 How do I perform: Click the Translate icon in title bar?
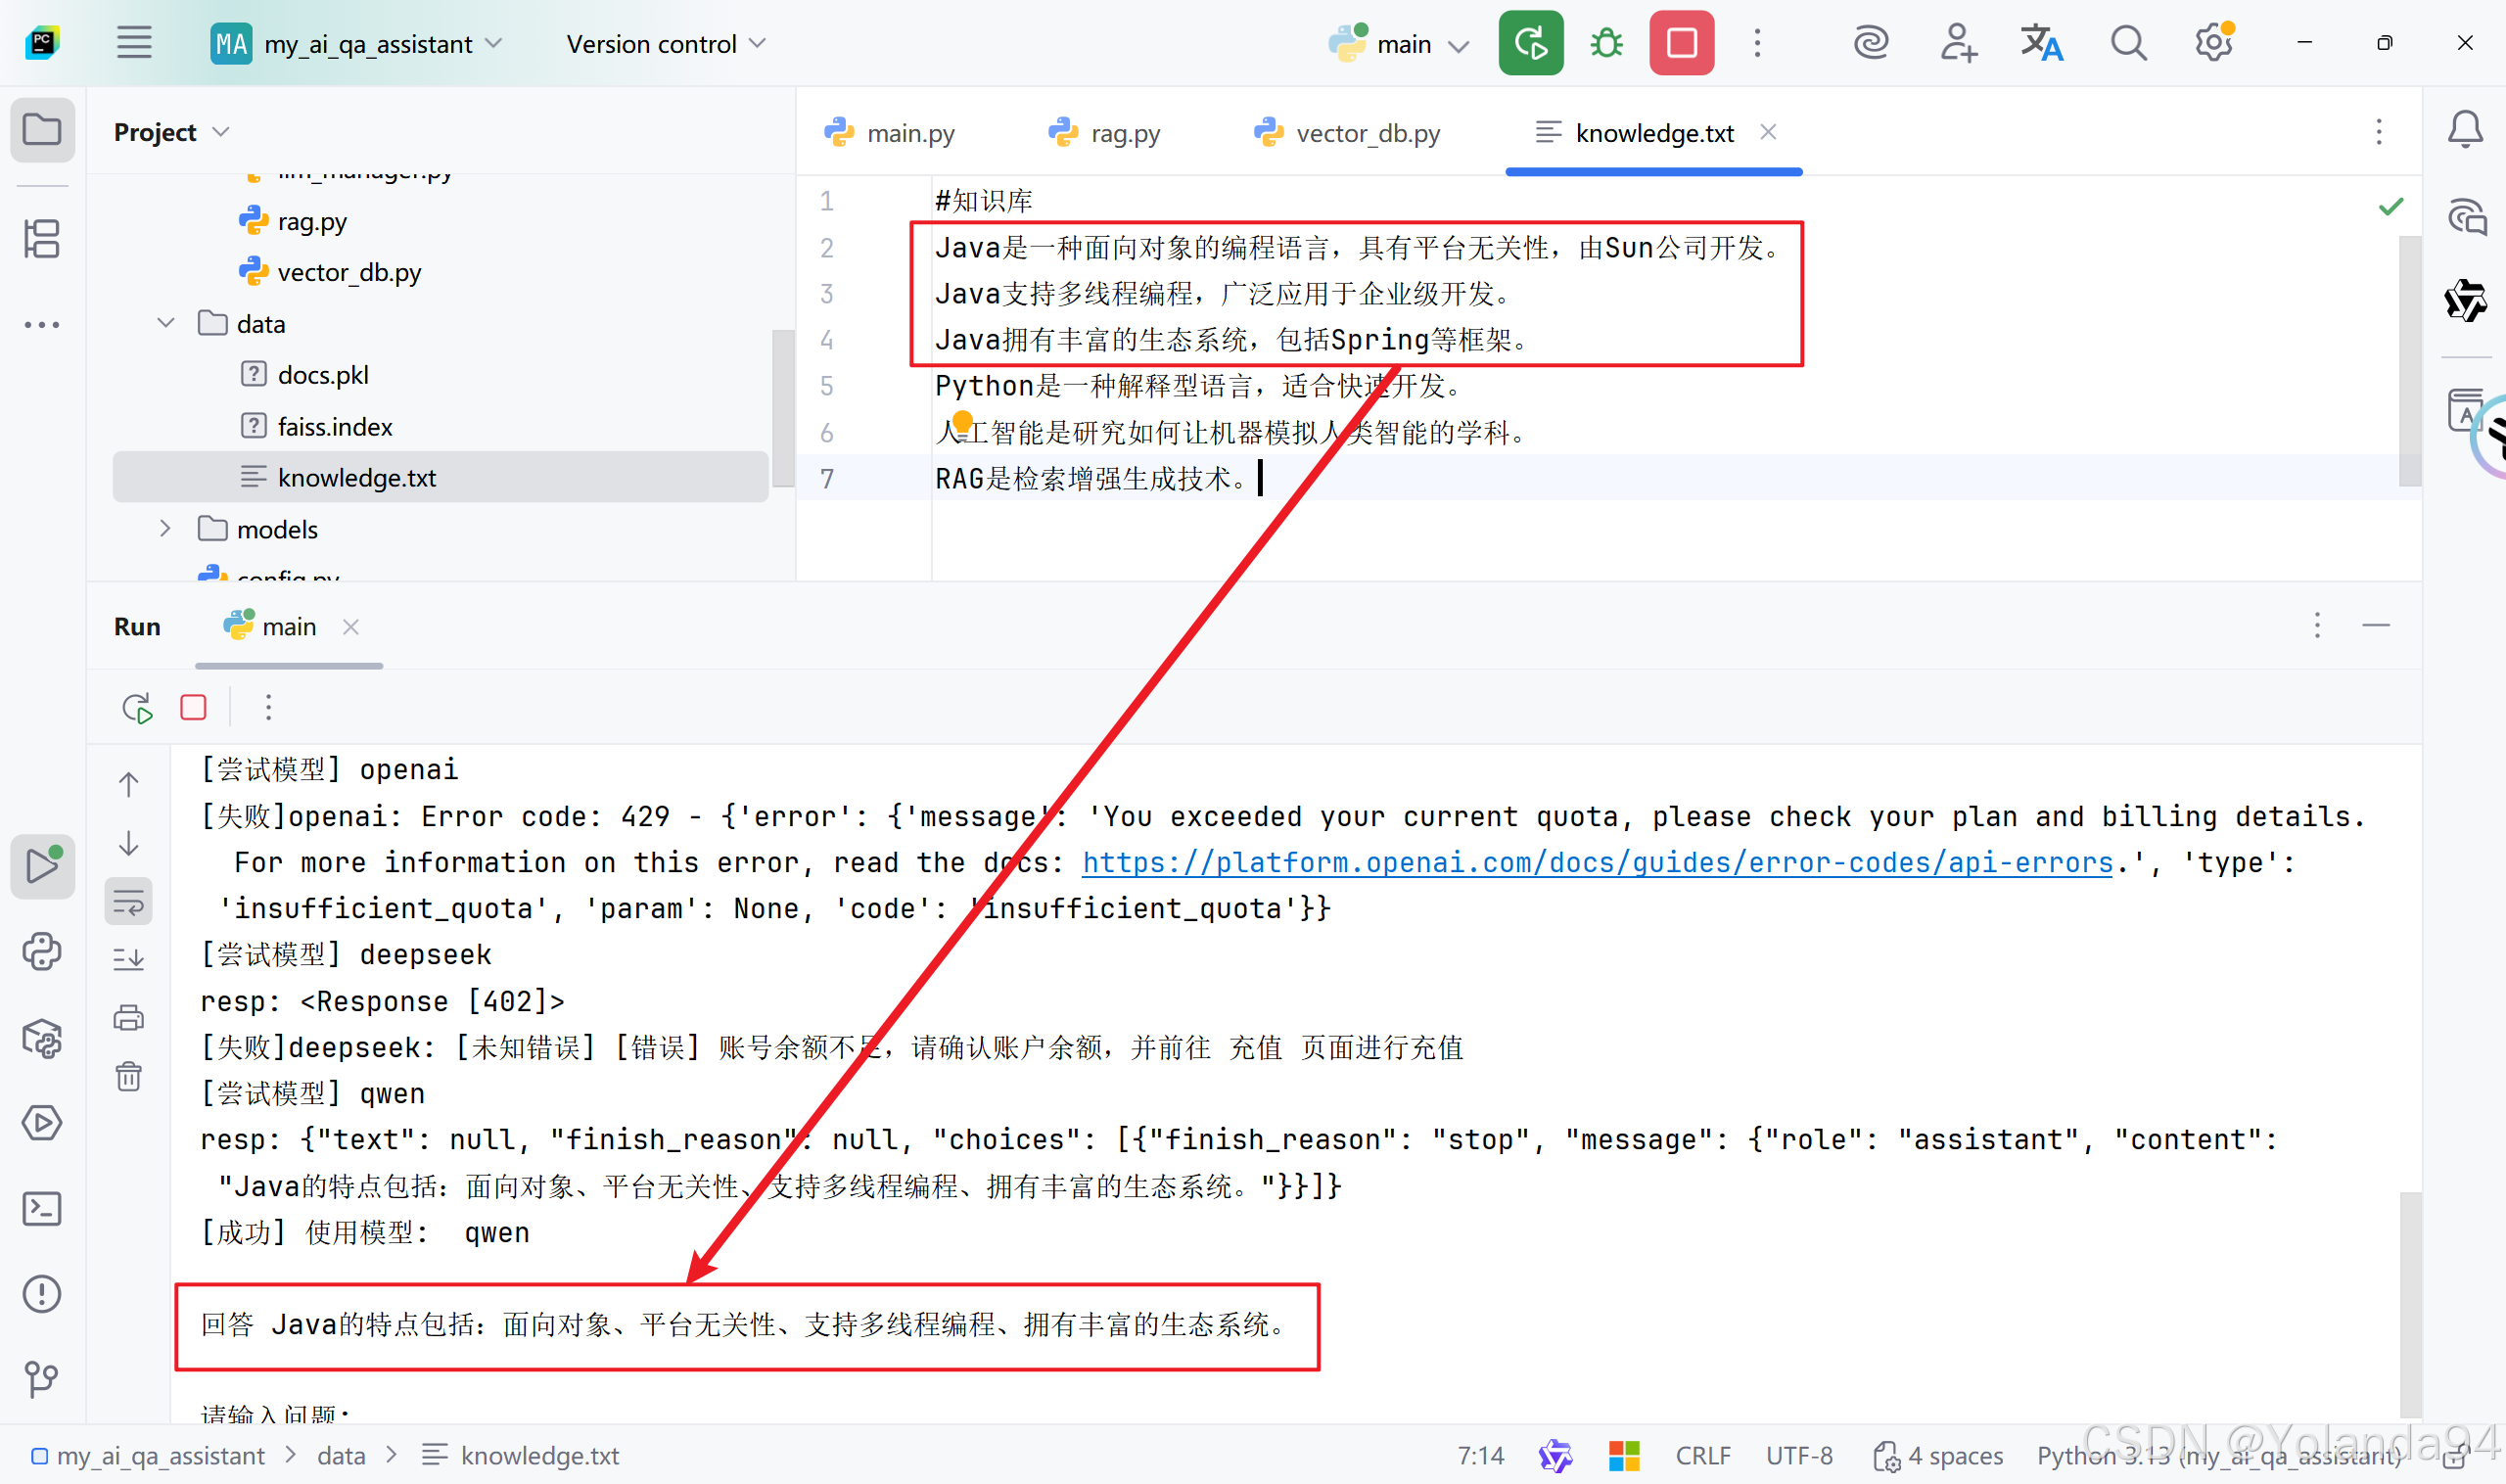[2041, 43]
